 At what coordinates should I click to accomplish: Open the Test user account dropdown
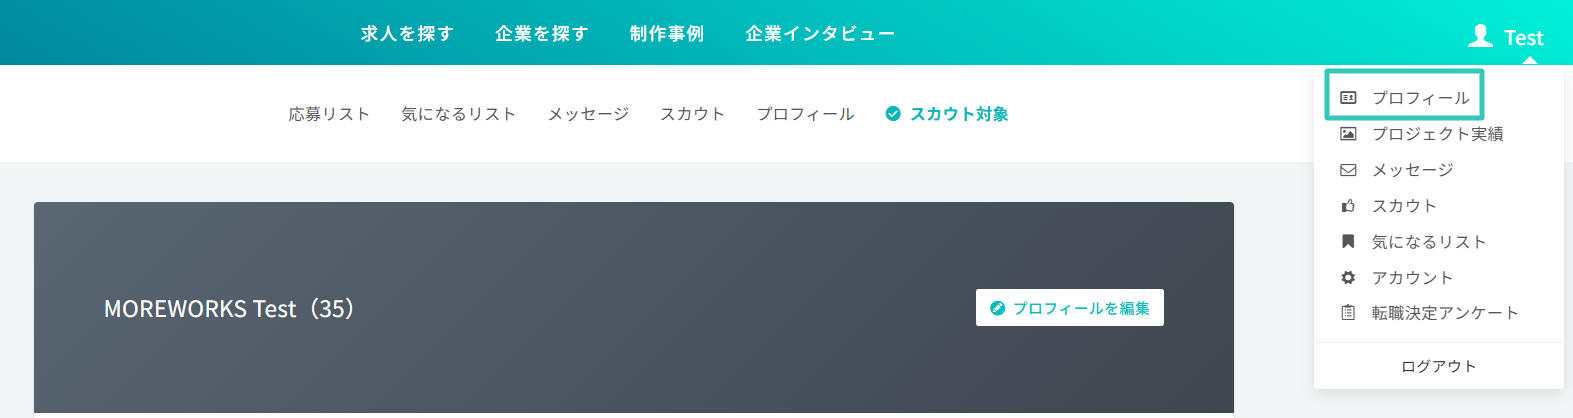[x=1523, y=38]
